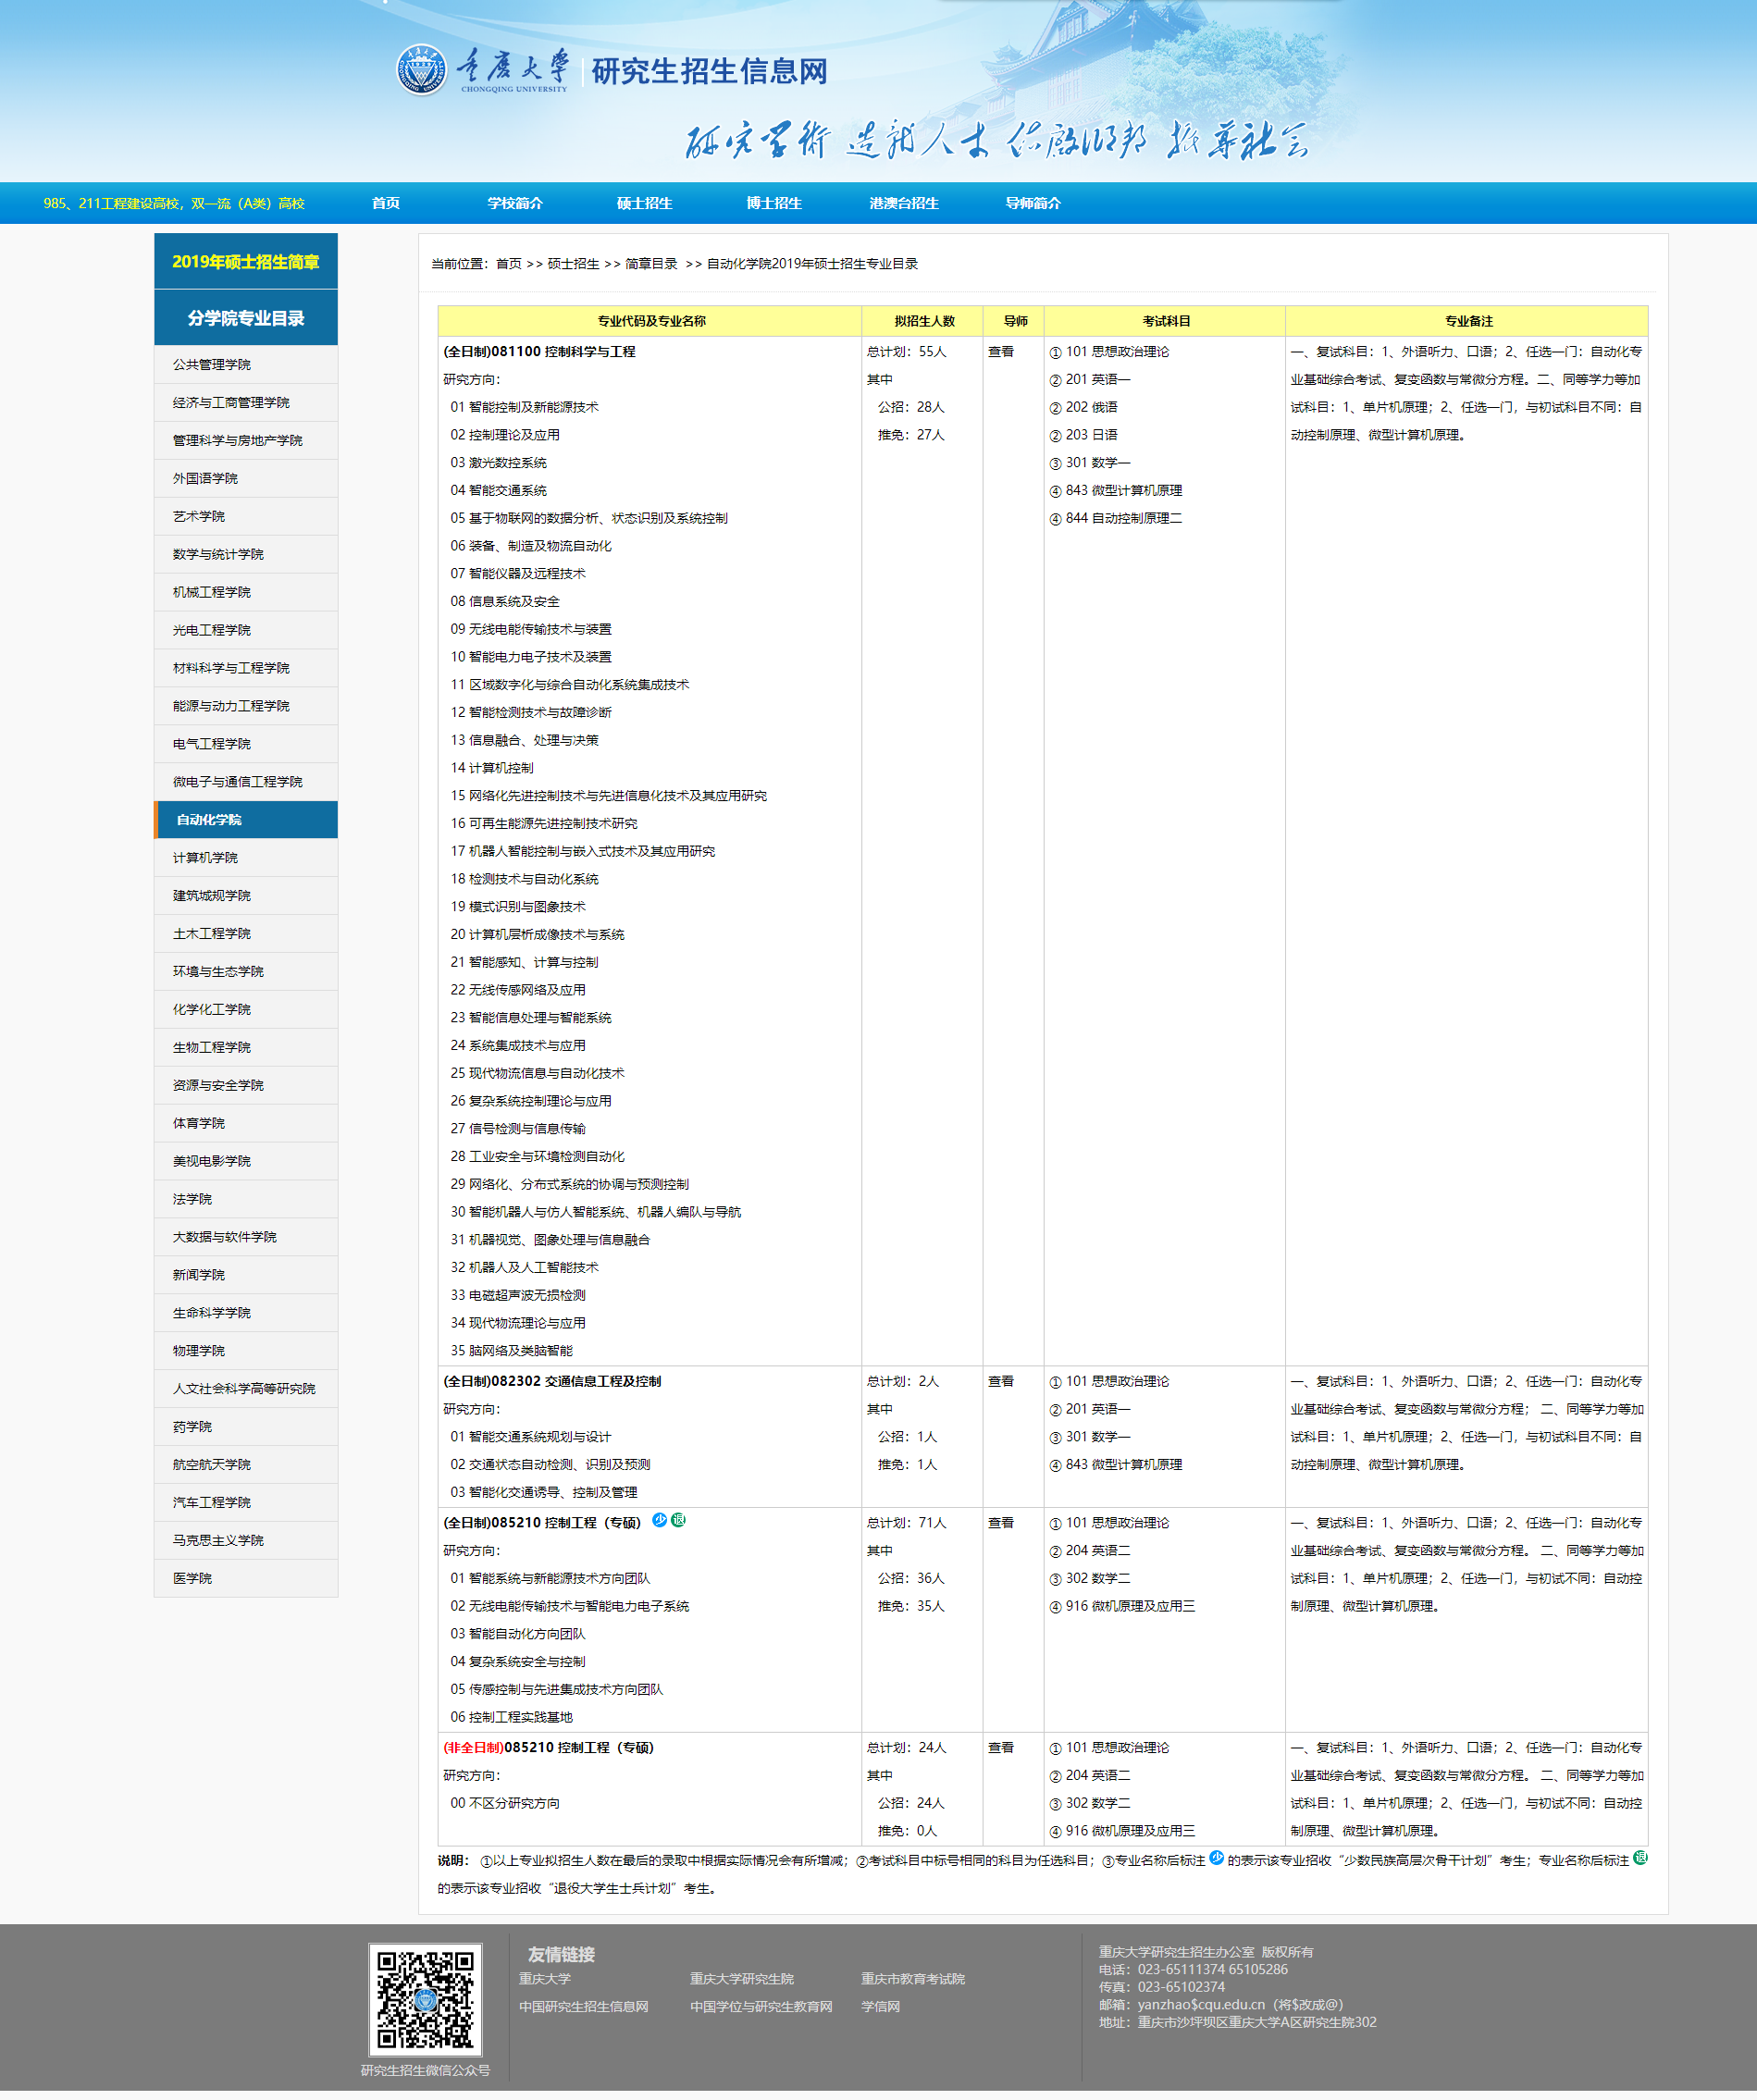Viewport: 1757px width, 2100px height.
Task: Click 简章目录 in the breadcrumb trail
Action: pyautogui.click(x=652, y=265)
